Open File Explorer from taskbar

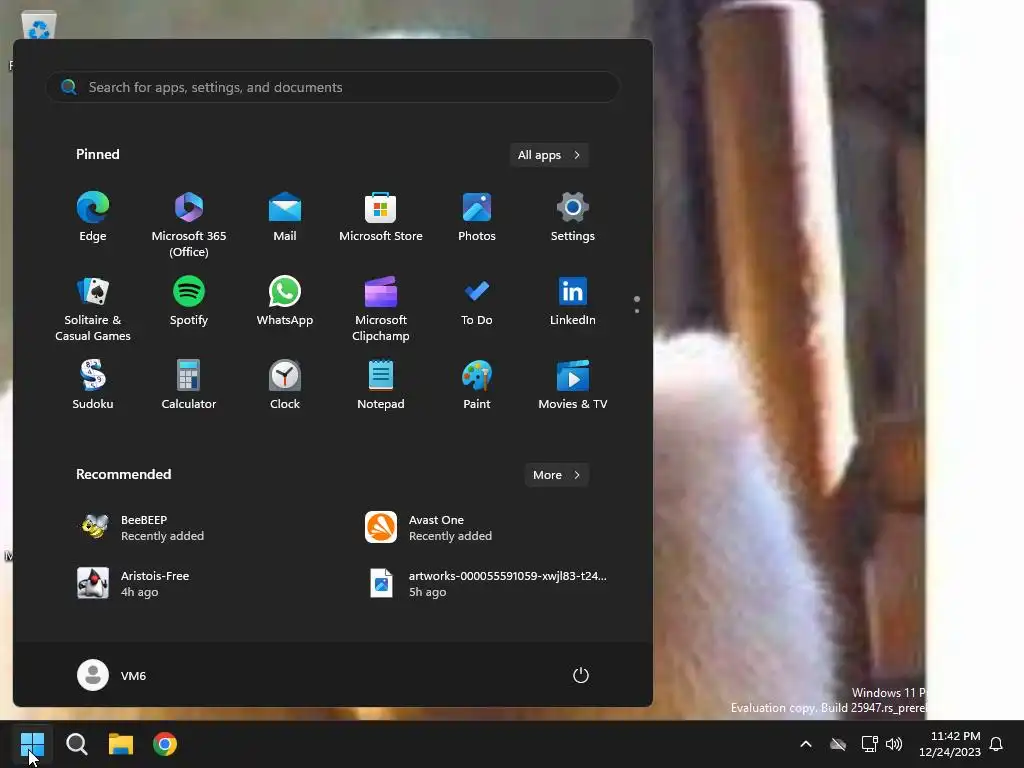(x=121, y=744)
